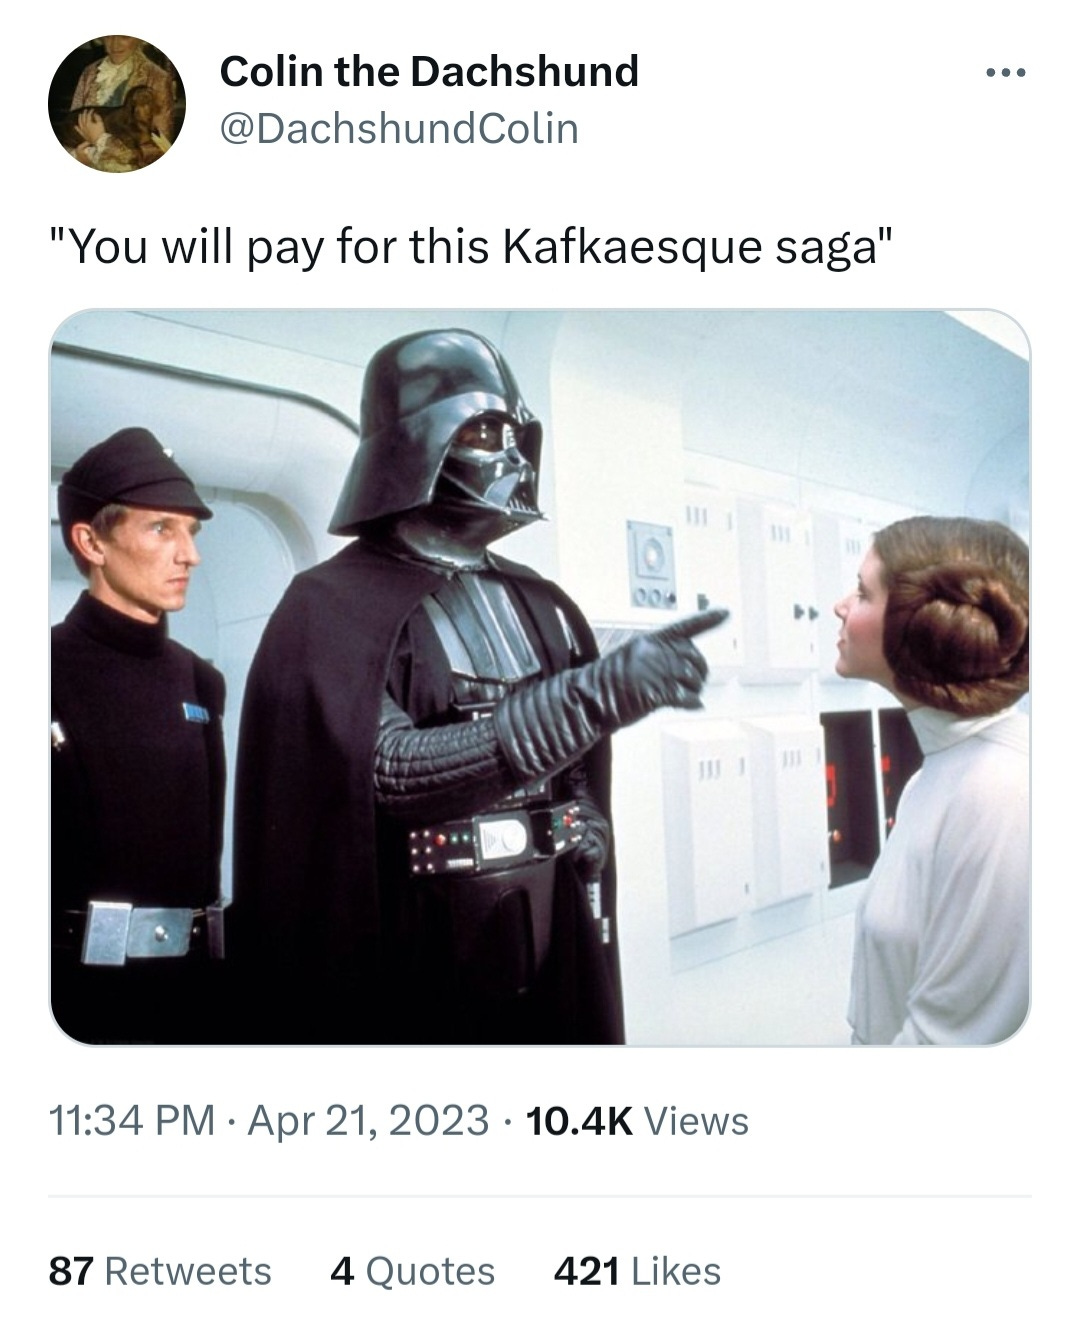Viewport: 1080px width, 1341px height.
Task: Click Colin the Dachshund's profile avatar
Action: (116, 103)
